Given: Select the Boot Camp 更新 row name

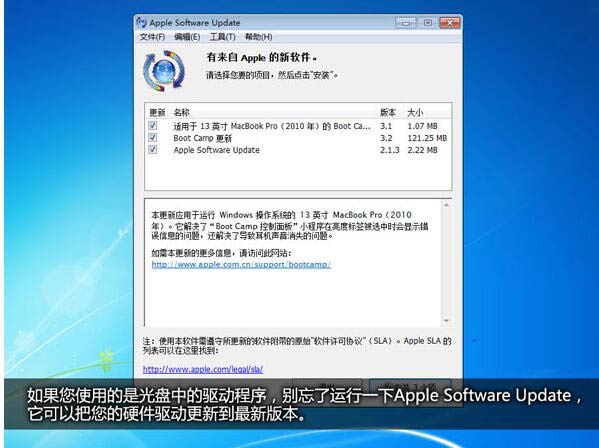Looking at the screenshot, I should 202,138.
